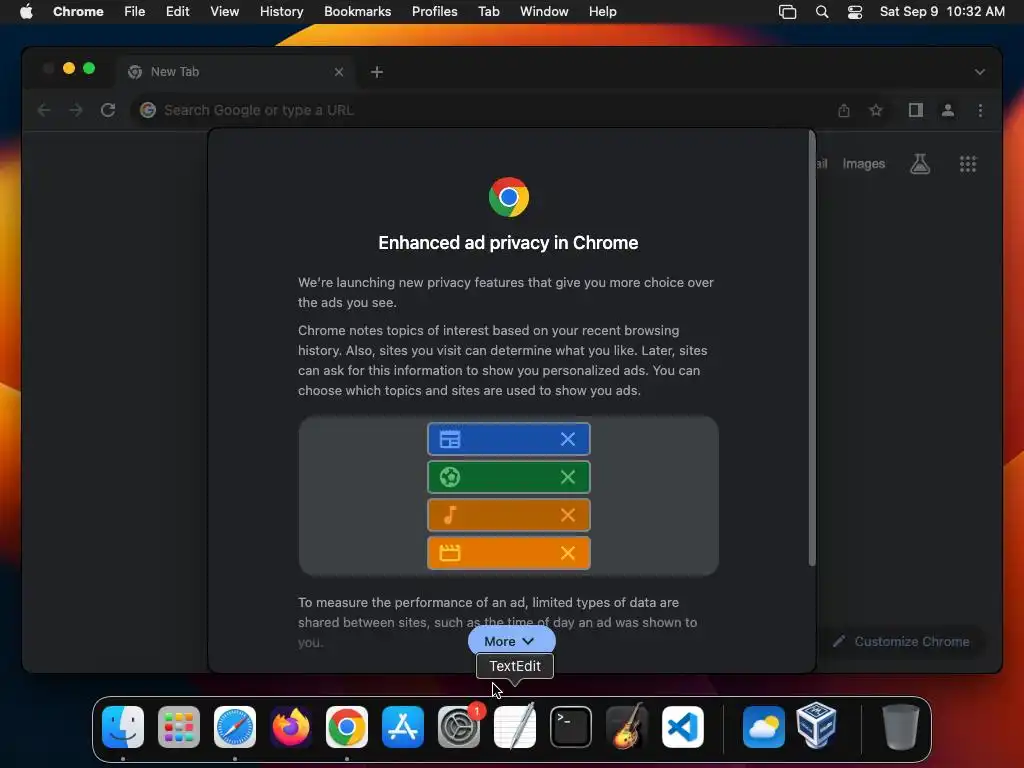Launch Firefox from the dock
The height and width of the screenshot is (768, 1024).
point(291,727)
